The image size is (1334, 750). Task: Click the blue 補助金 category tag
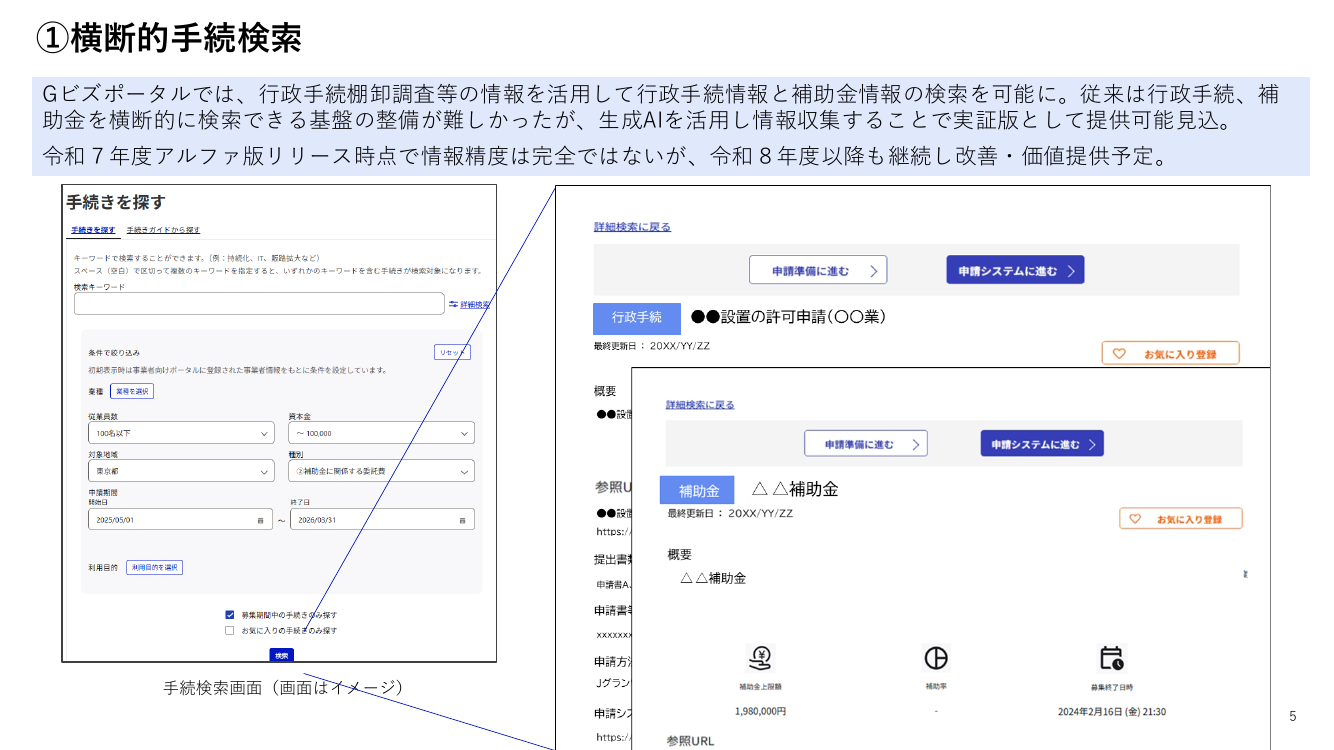click(x=697, y=490)
